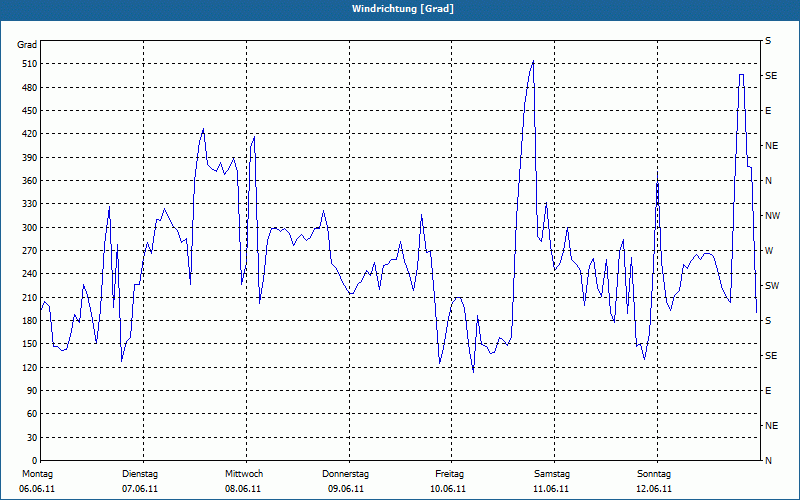This screenshot has height=500, width=800.
Task: Select the Sonntag day label
Action: (654, 474)
